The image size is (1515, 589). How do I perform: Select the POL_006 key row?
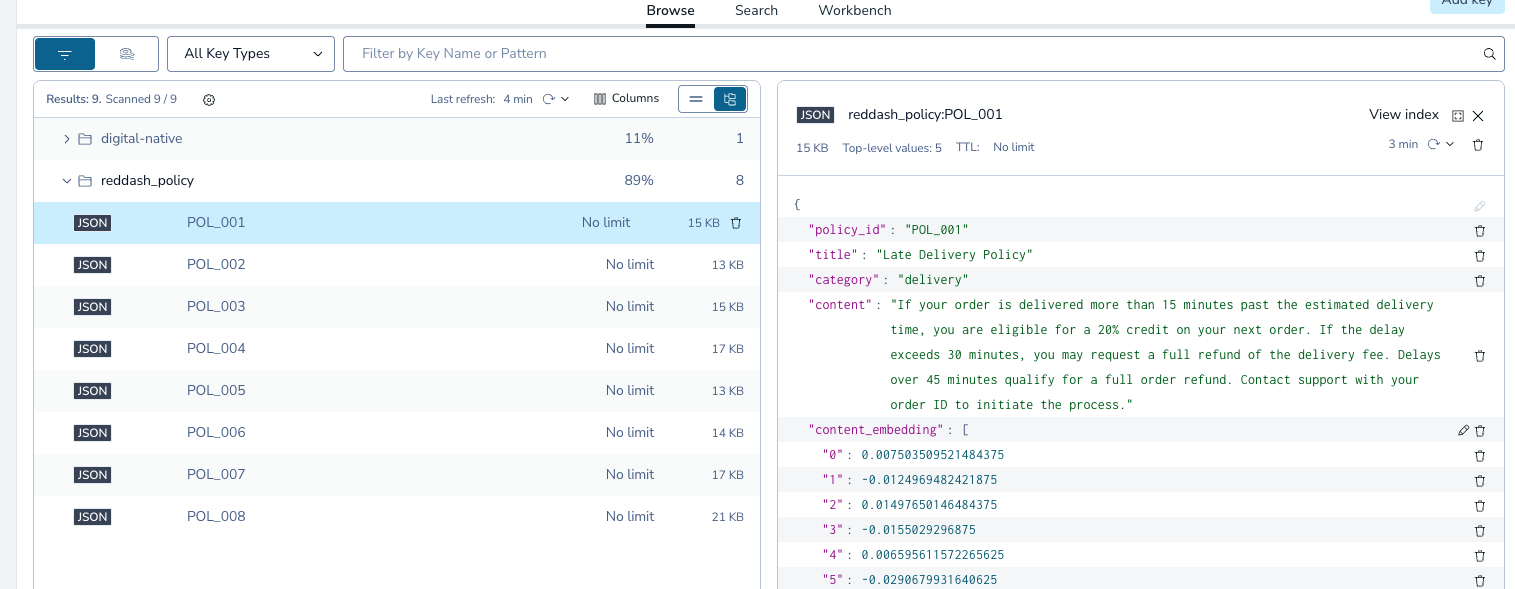point(397,433)
